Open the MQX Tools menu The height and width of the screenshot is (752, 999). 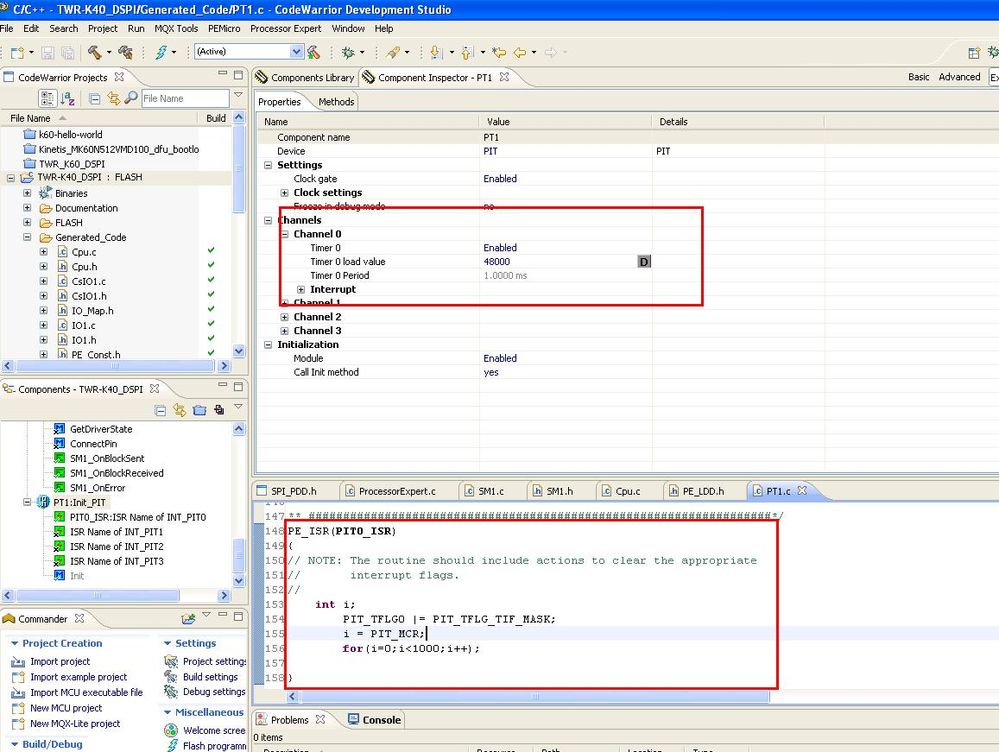tap(176, 29)
